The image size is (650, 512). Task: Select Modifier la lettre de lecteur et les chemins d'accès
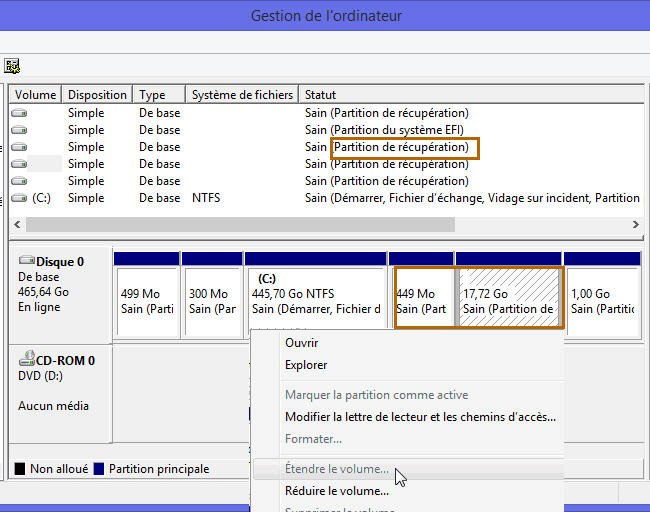coord(420,417)
